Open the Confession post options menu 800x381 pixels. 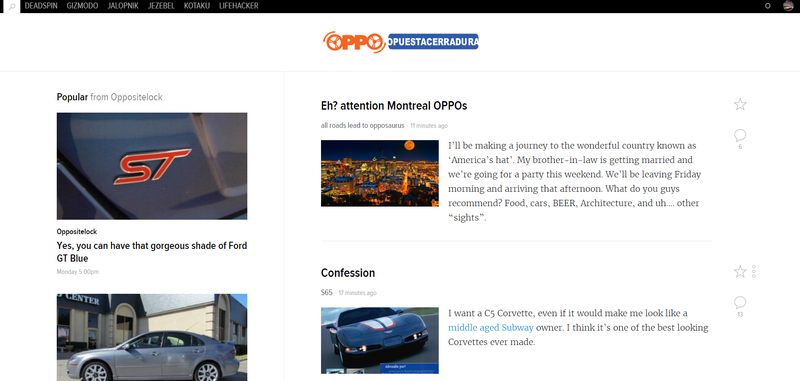(x=754, y=271)
